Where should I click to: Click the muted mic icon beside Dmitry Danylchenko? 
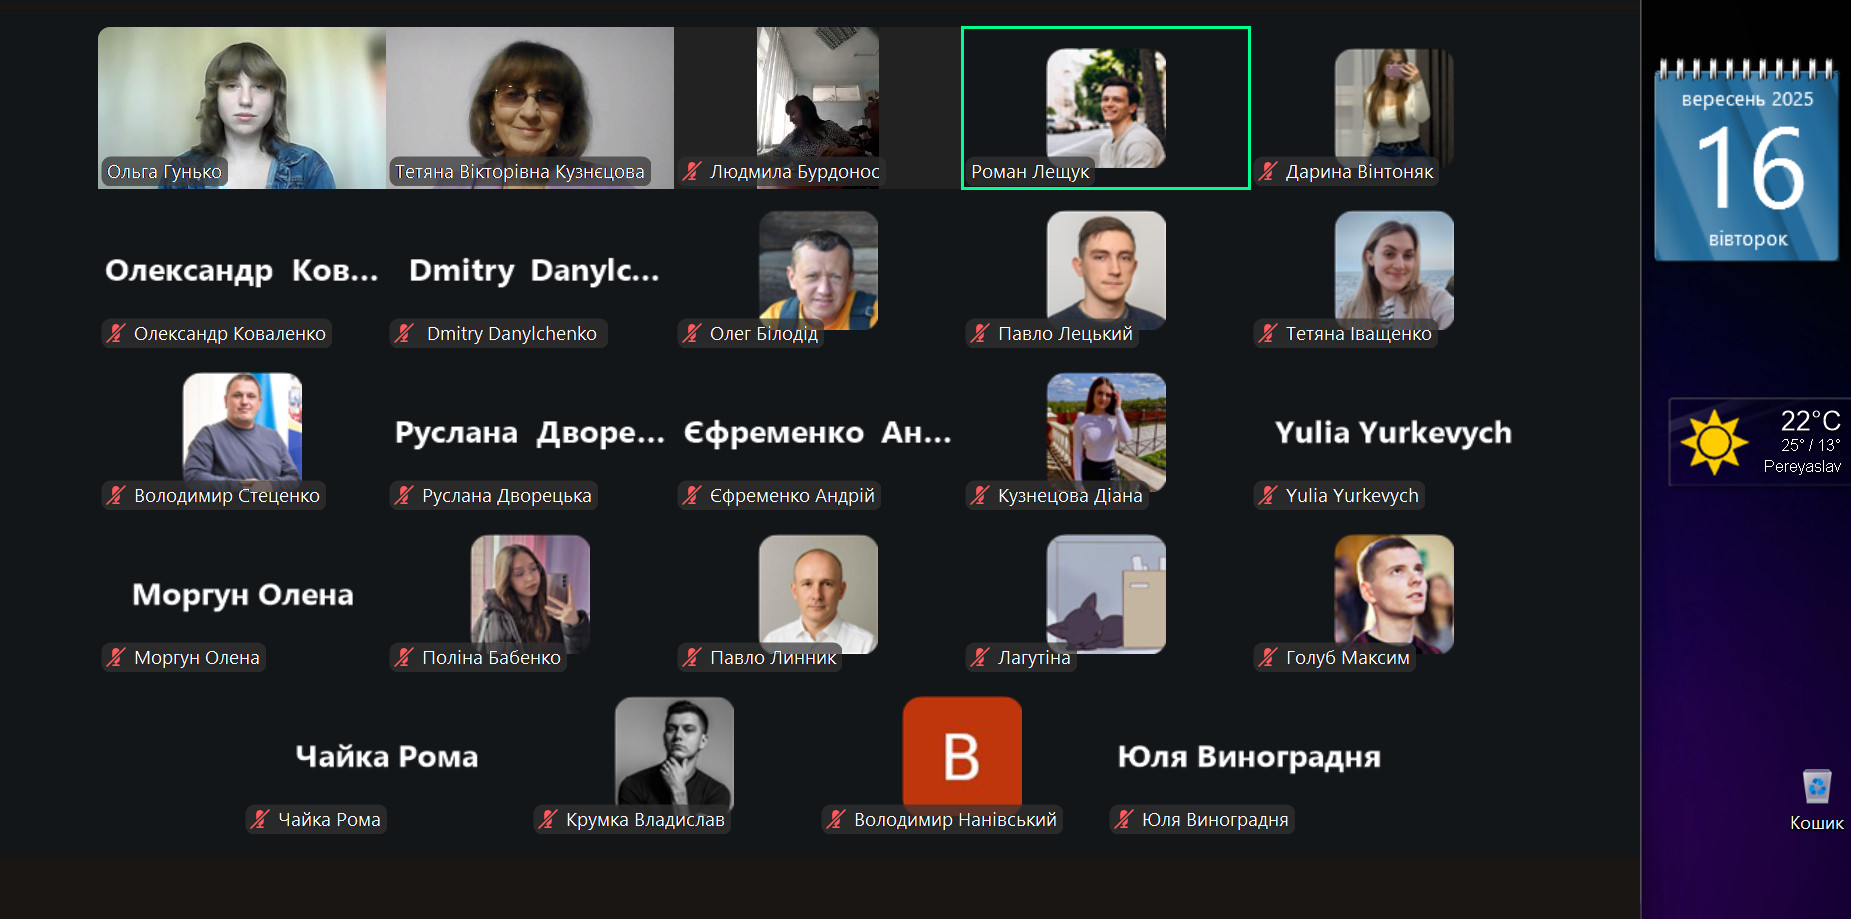[x=404, y=333]
